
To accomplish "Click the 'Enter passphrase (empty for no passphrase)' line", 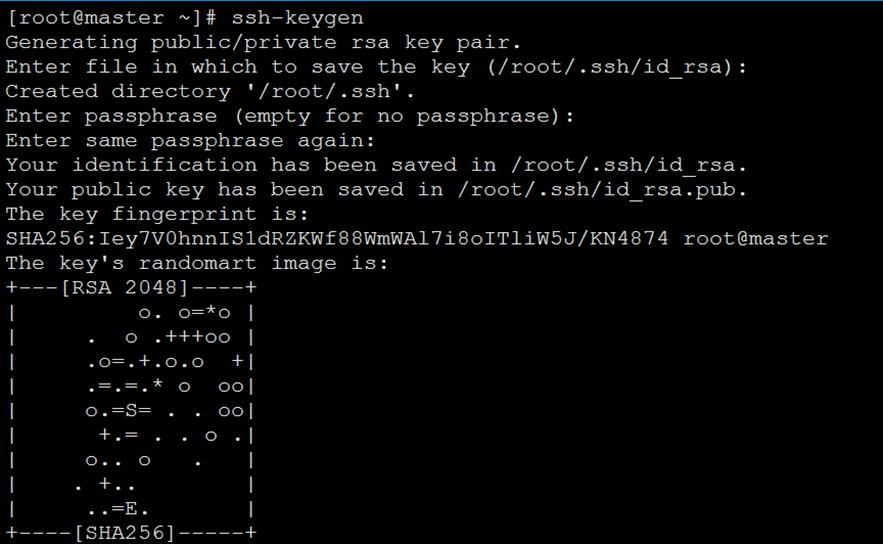I will point(289,117).
